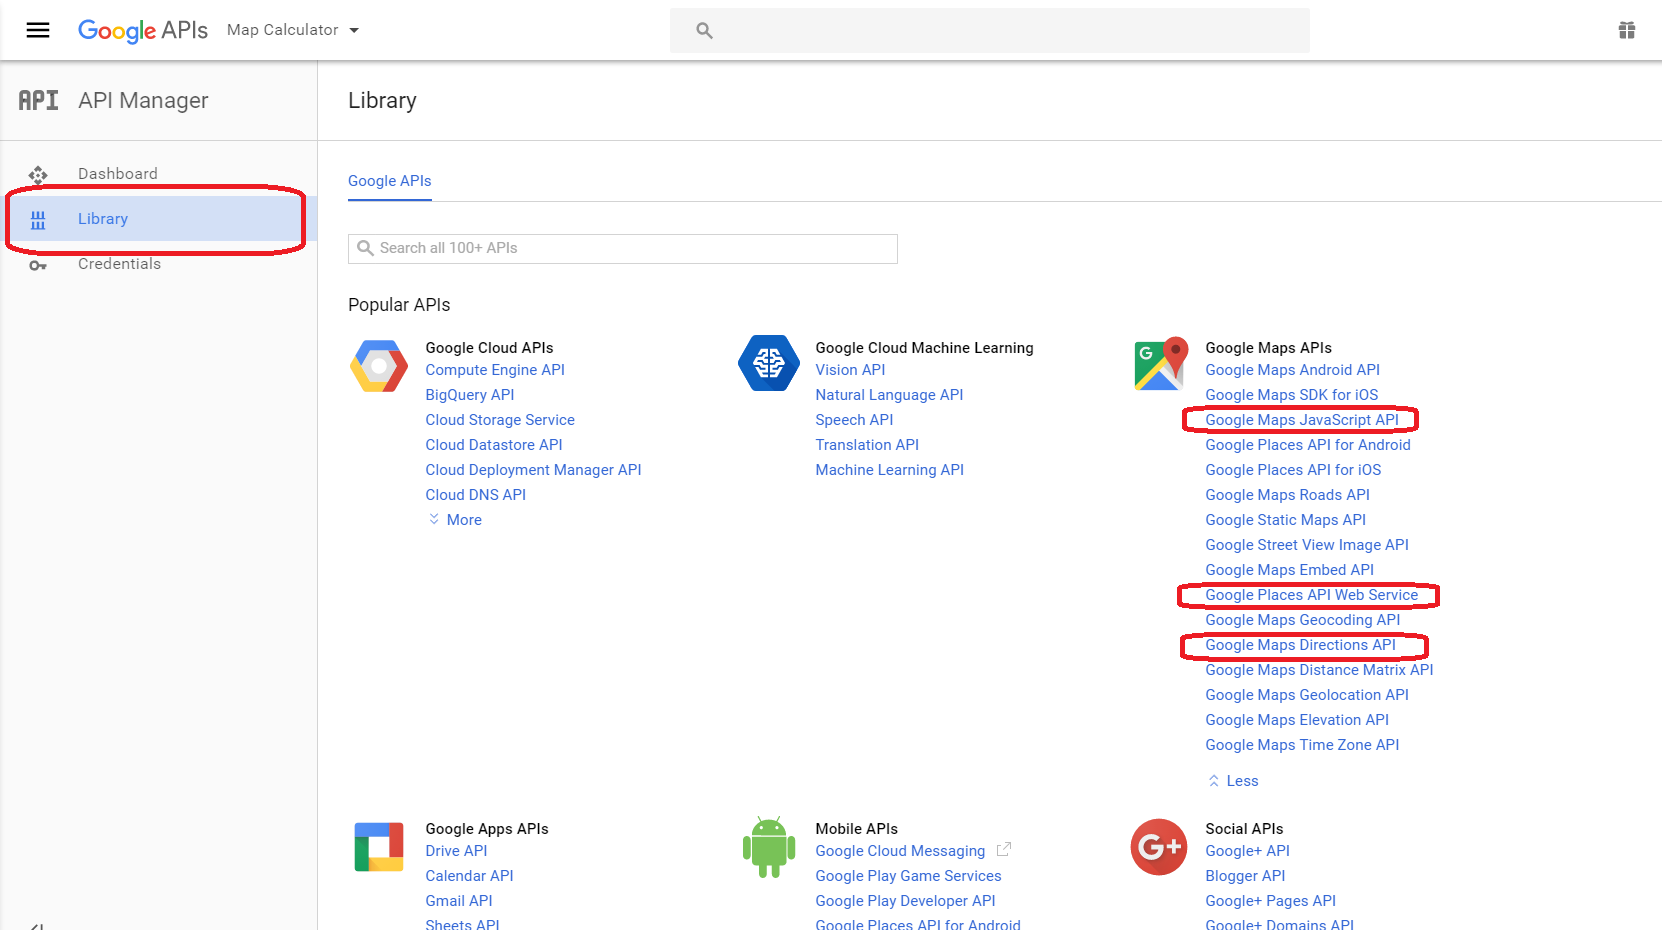Open Google Cloud Messaging link
Image resolution: width=1662 pixels, height=930 pixels.
900,851
